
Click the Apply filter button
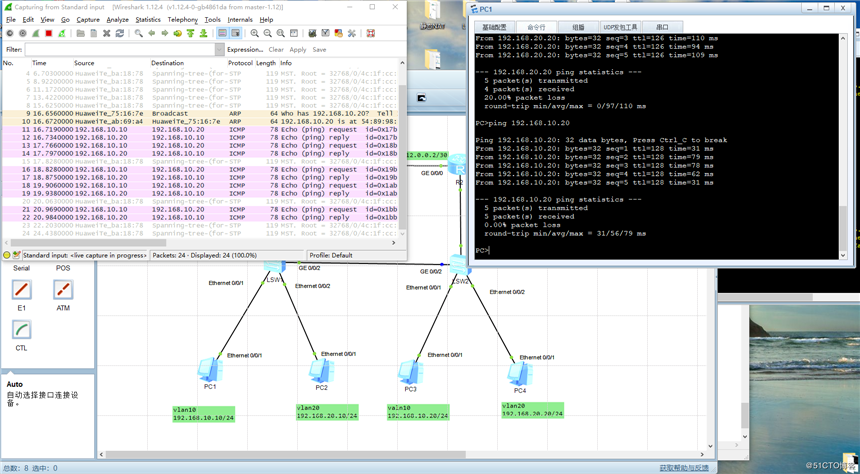pos(298,49)
